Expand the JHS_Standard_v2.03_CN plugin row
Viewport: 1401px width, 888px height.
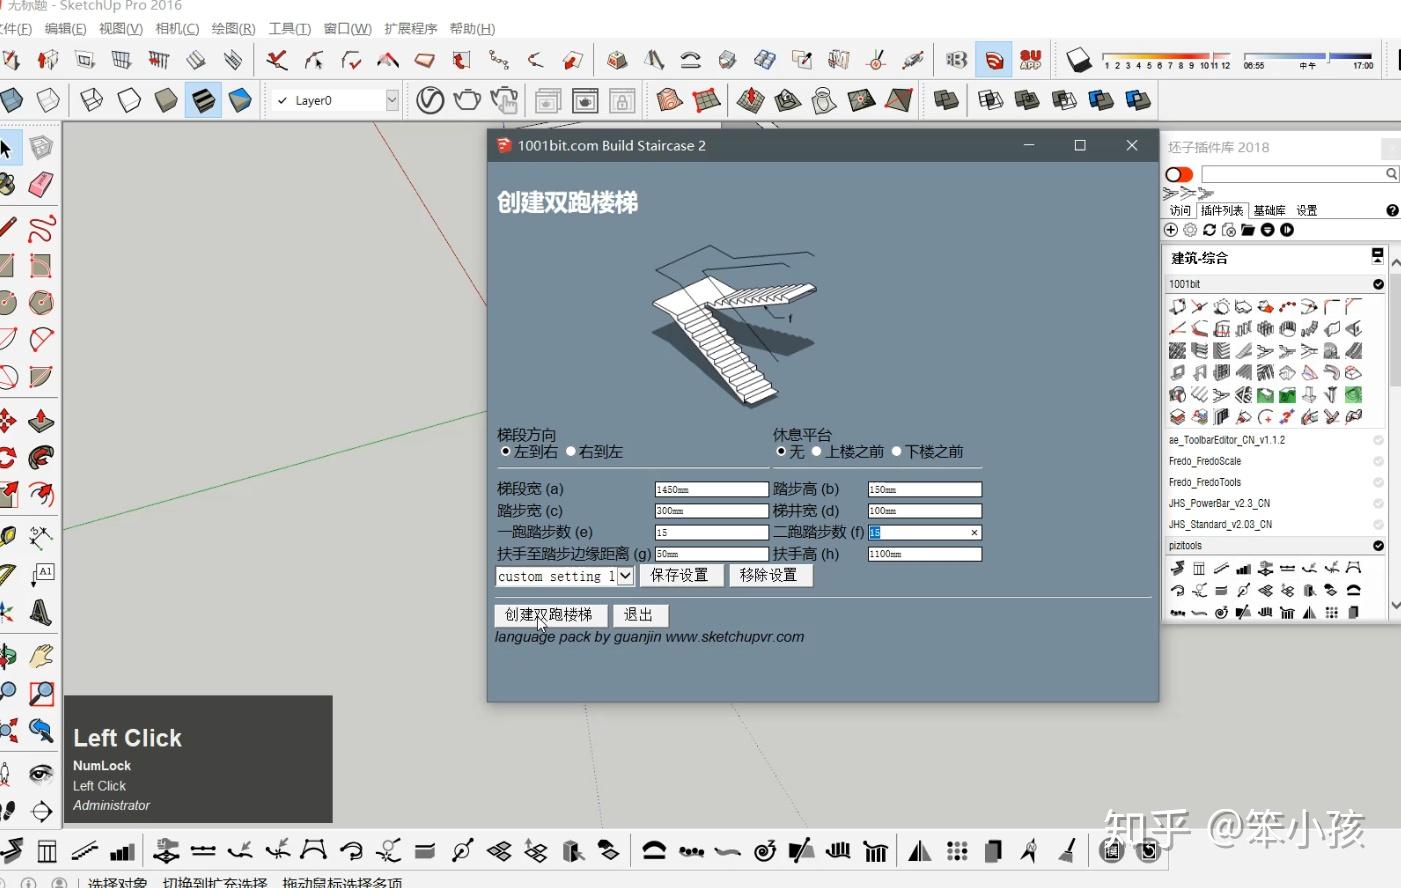pos(1274,524)
